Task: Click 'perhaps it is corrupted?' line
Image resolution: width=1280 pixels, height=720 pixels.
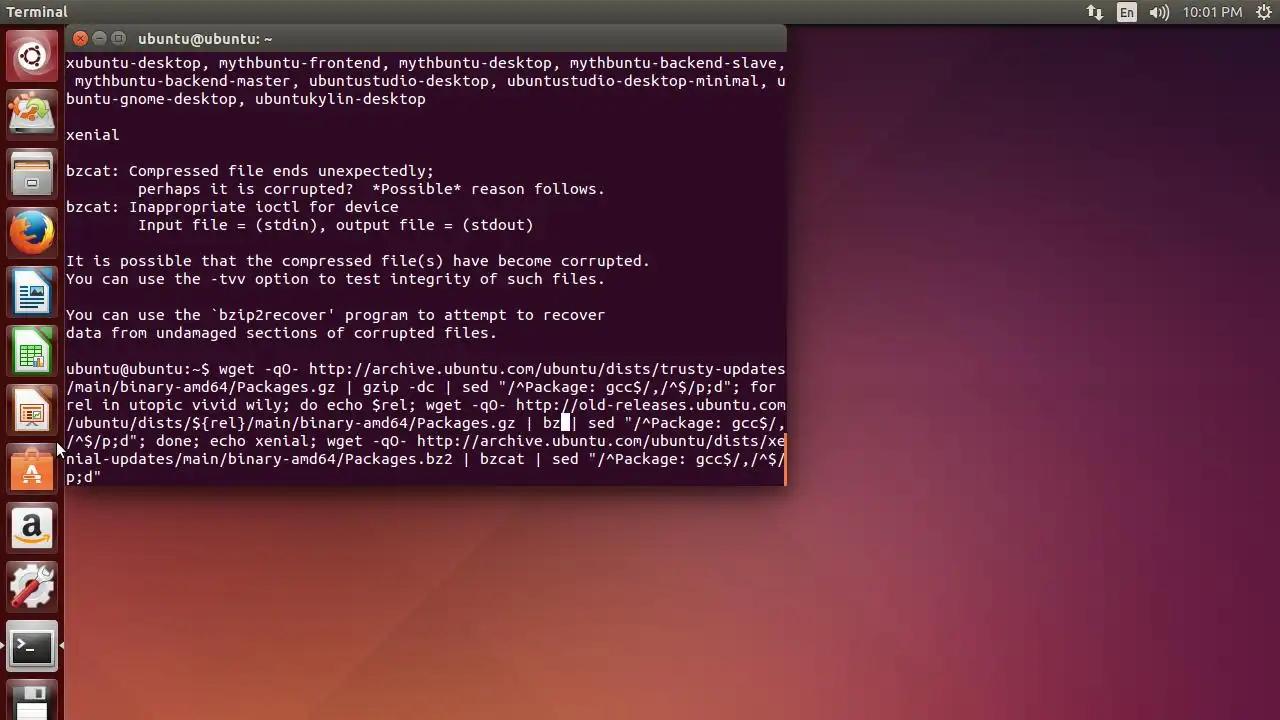Action: tap(371, 189)
